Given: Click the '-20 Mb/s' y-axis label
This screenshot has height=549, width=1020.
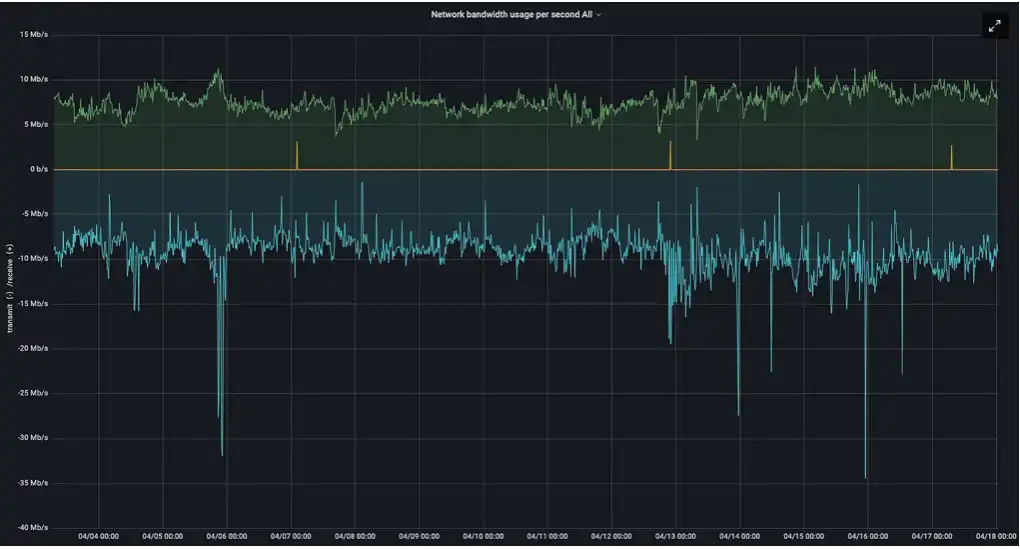Looking at the screenshot, I should pos(33,348).
